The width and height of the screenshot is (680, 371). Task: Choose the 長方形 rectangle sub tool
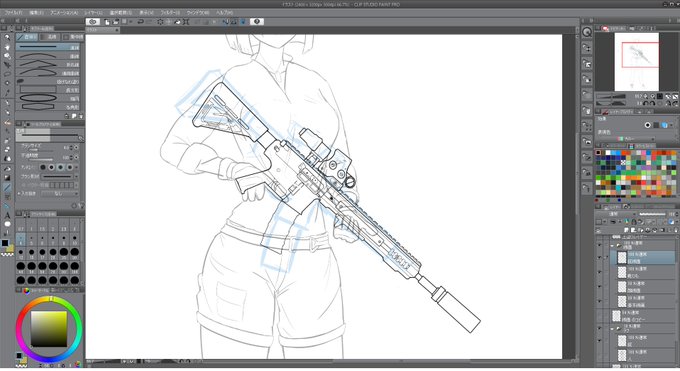pos(49,90)
